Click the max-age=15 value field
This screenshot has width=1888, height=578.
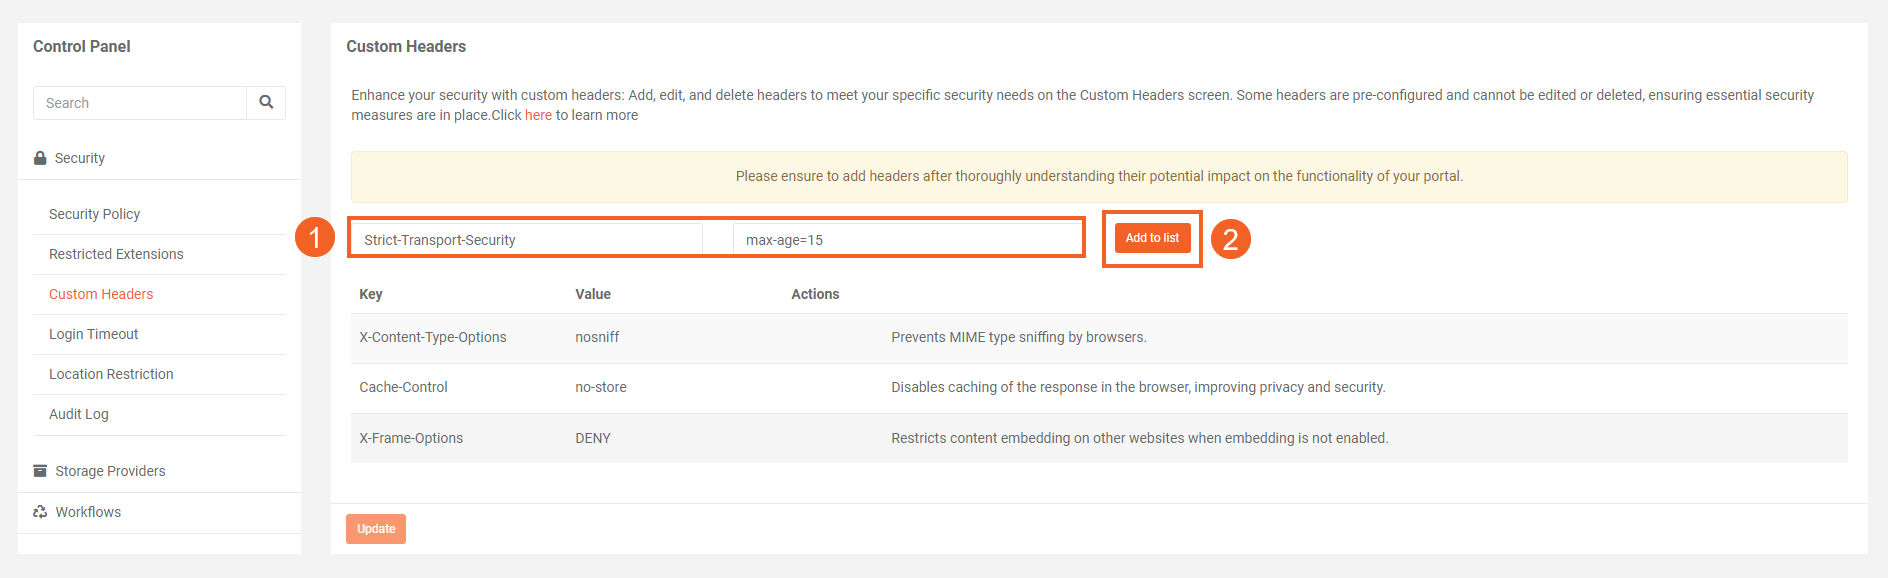pyautogui.click(x=905, y=240)
